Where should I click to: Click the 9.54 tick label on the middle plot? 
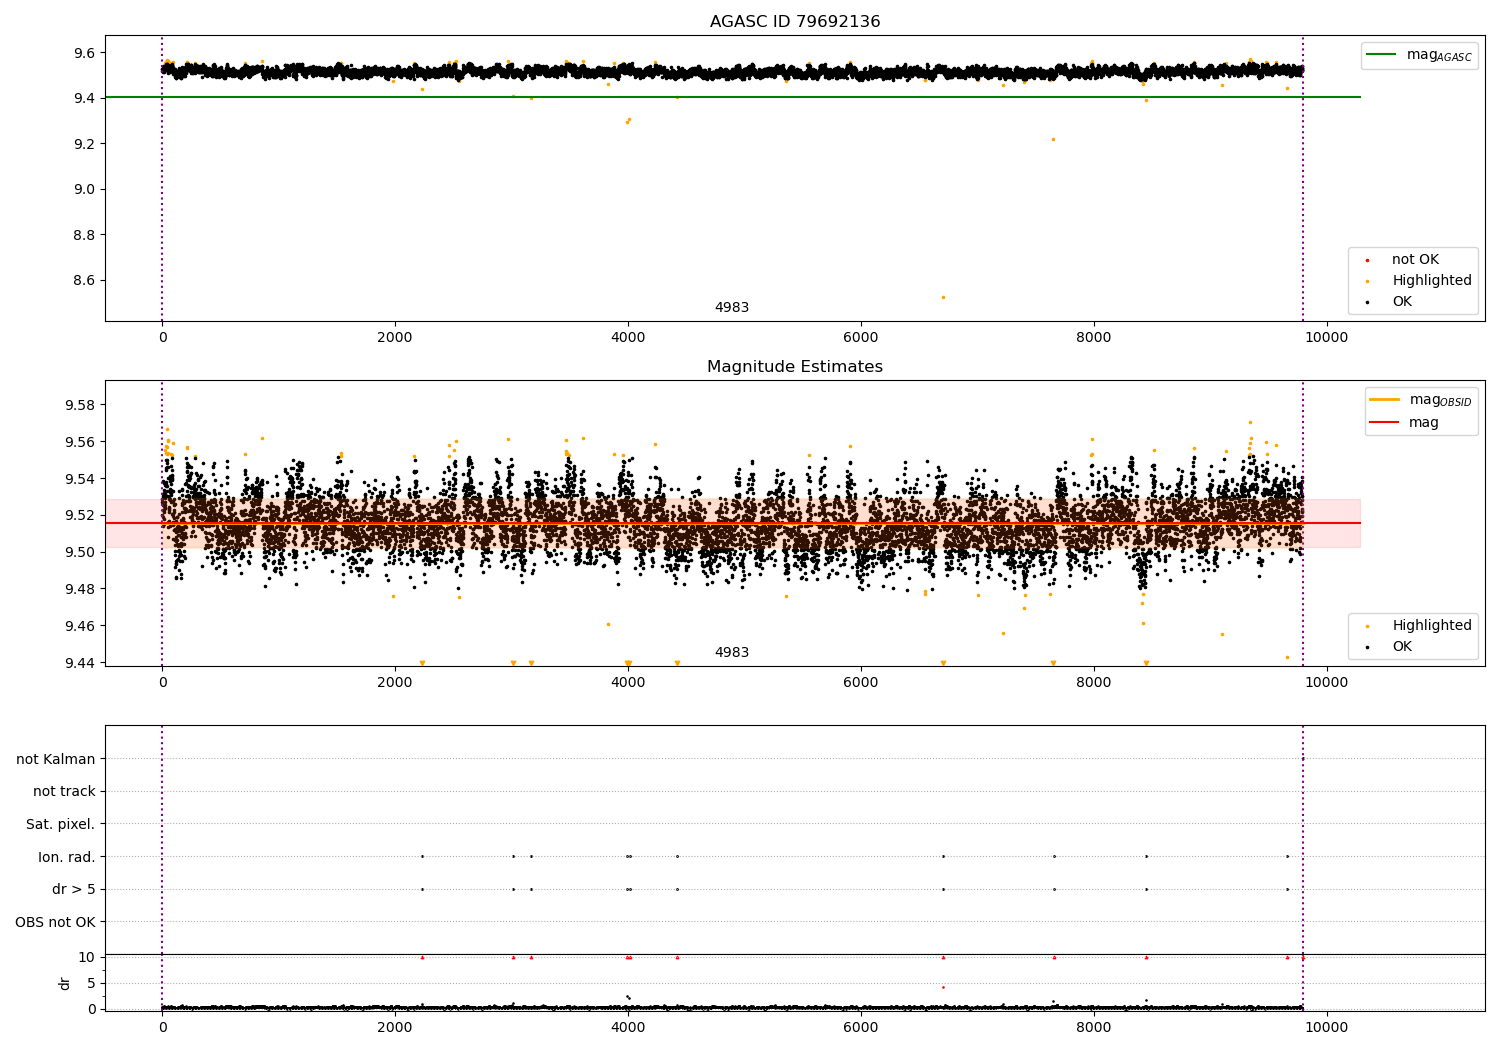pyautogui.click(x=78, y=480)
